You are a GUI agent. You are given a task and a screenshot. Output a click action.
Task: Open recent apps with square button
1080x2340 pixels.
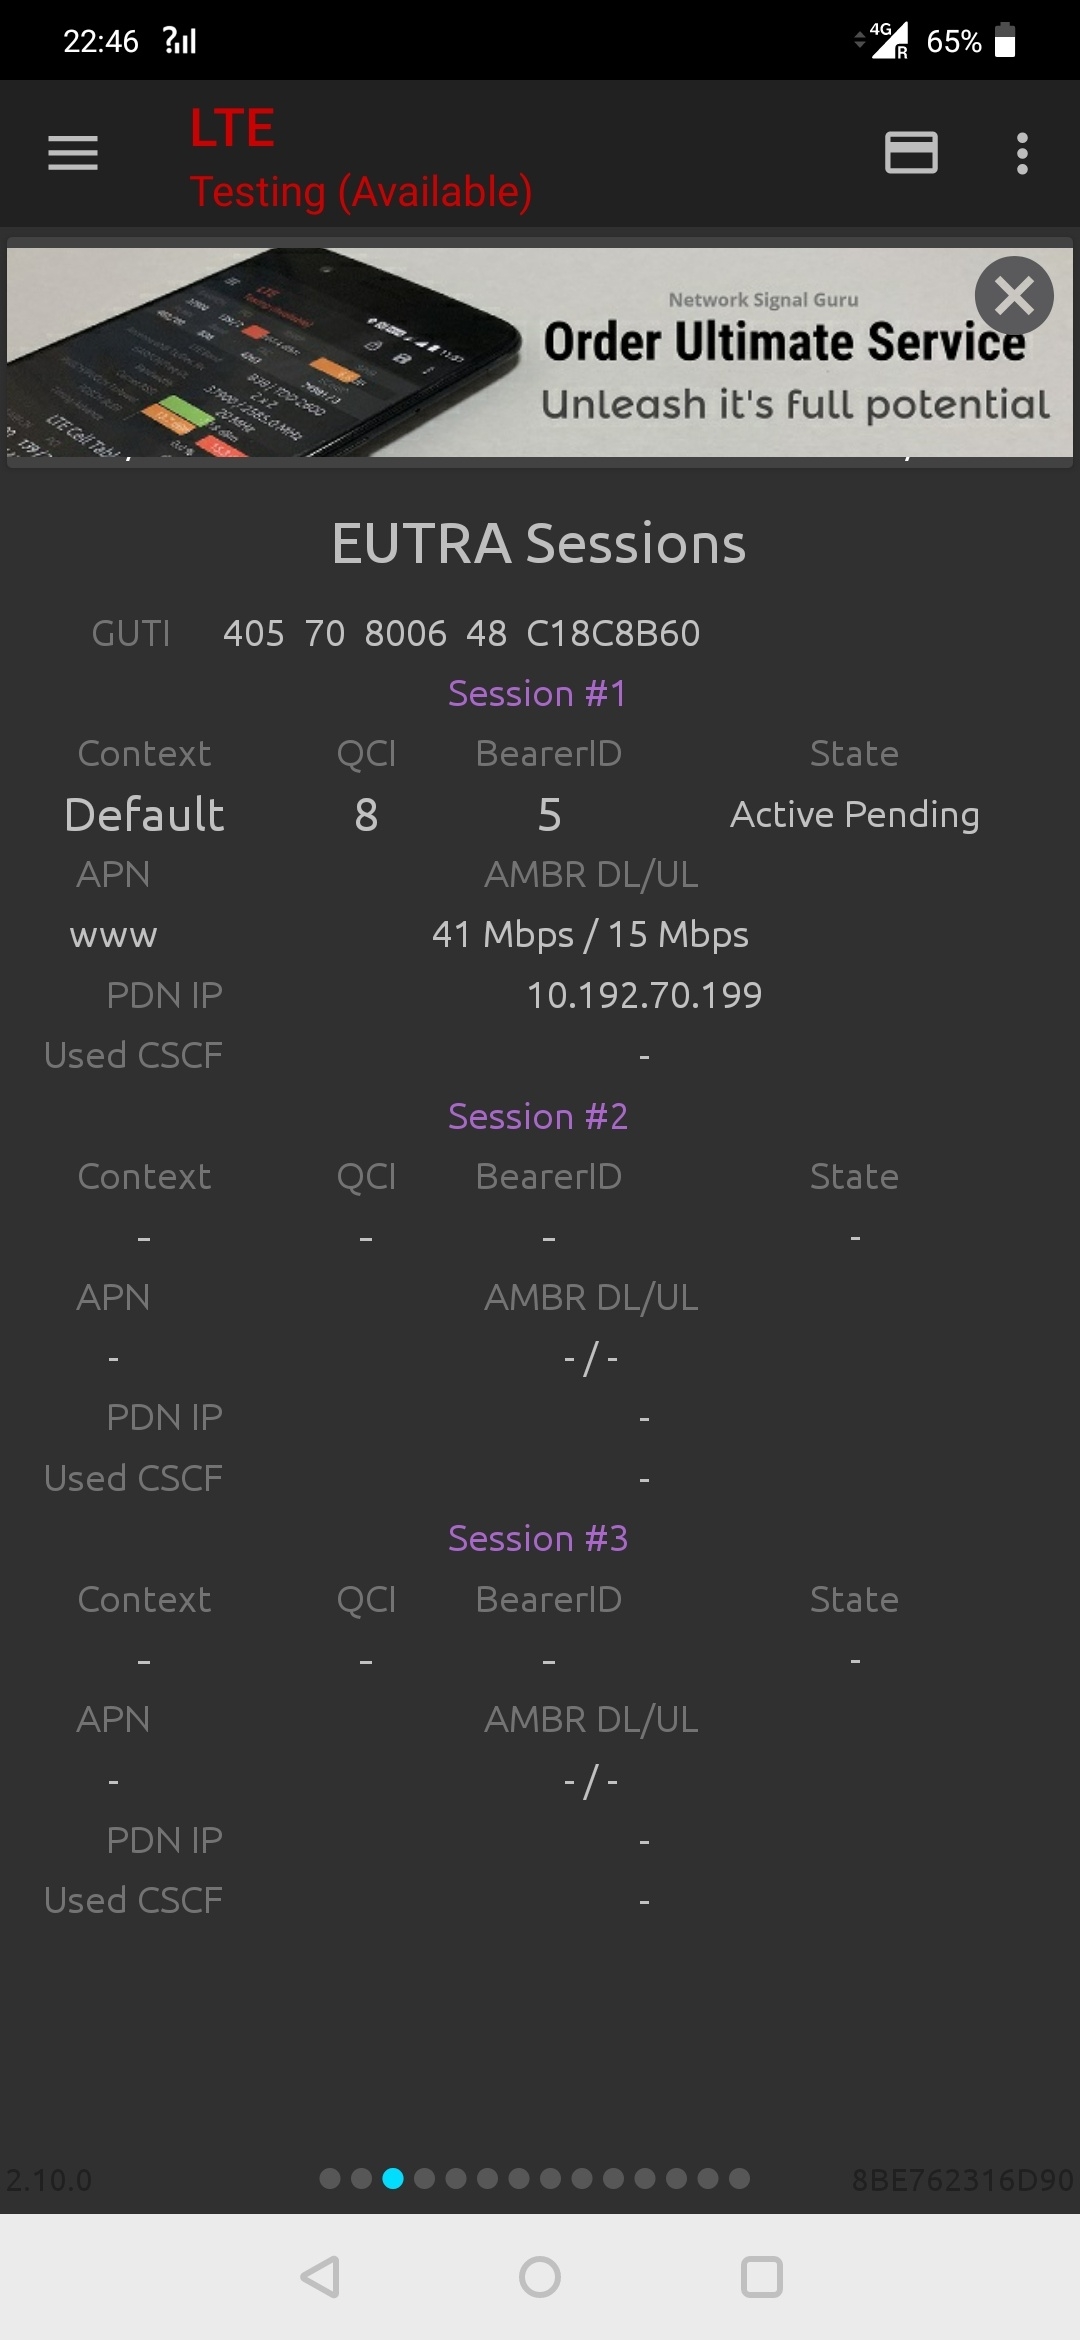click(761, 2277)
